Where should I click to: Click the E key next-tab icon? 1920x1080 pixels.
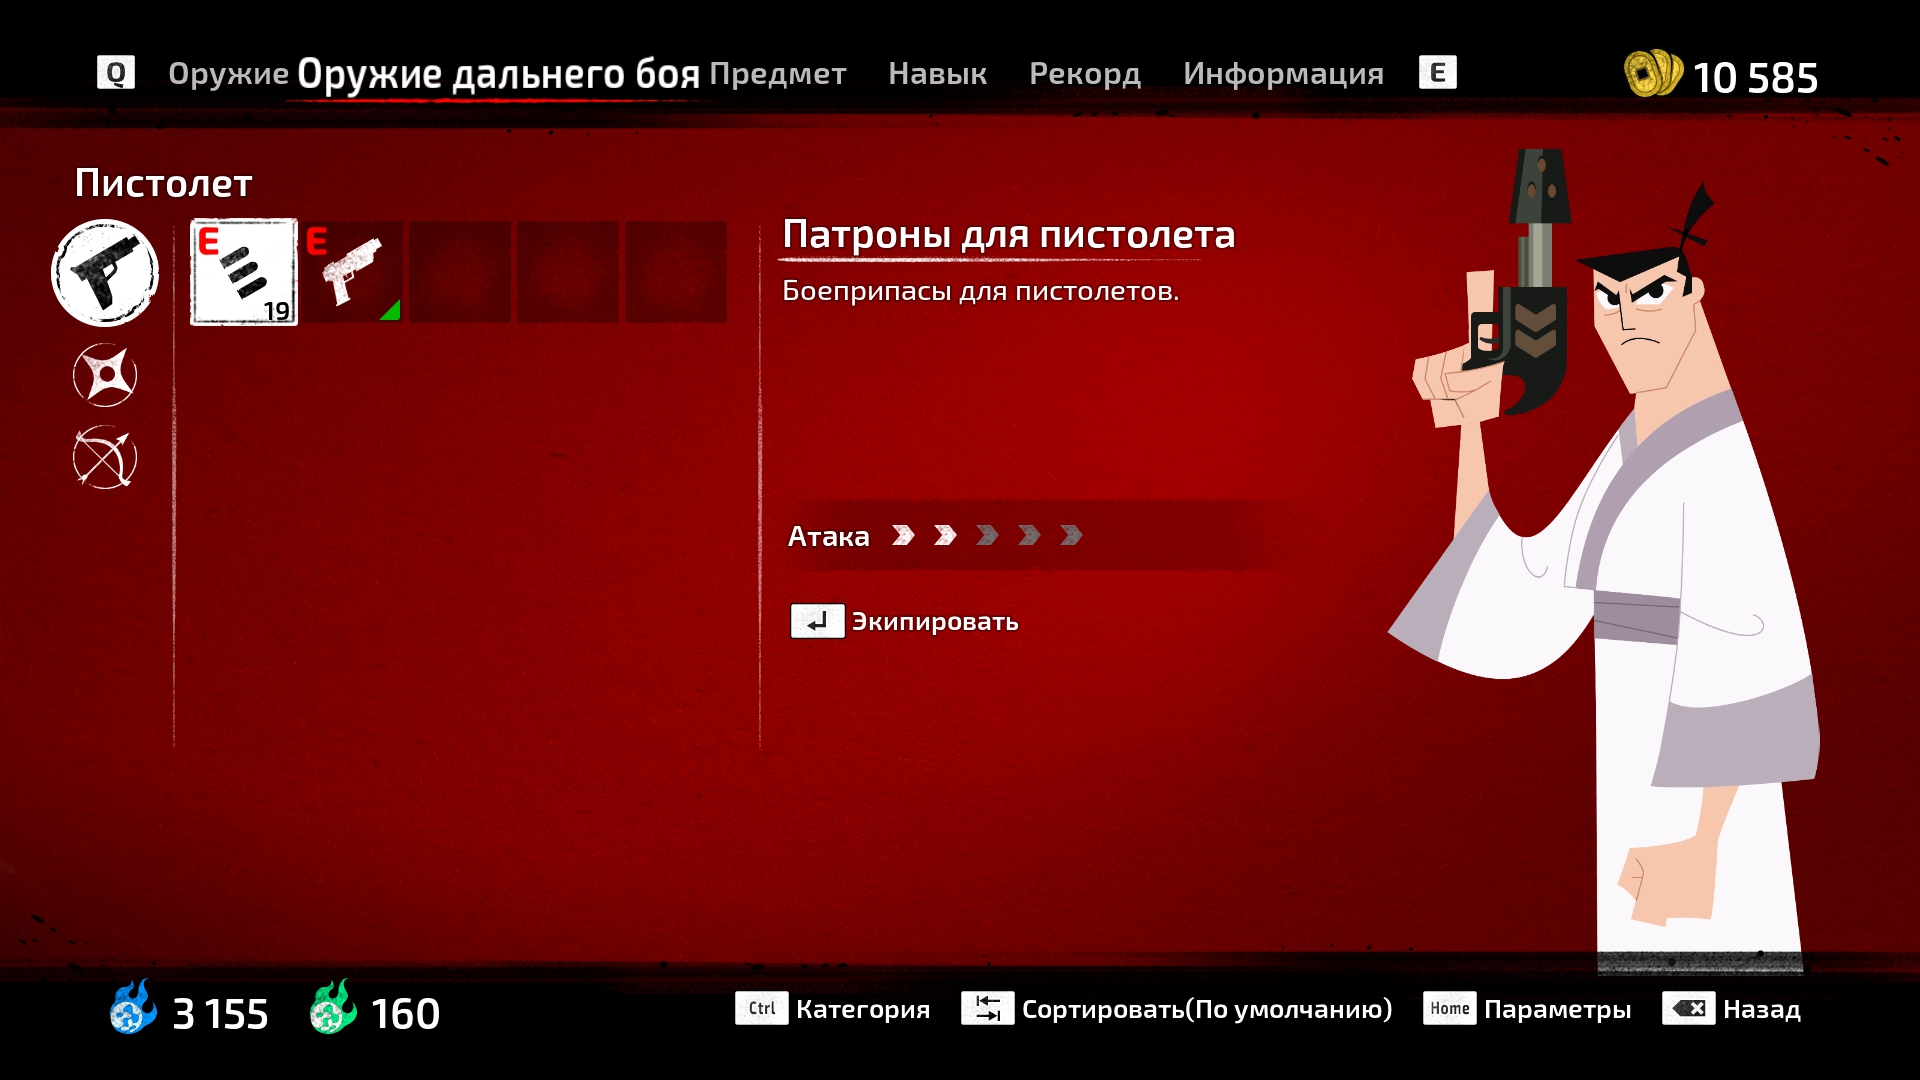(x=1437, y=73)
